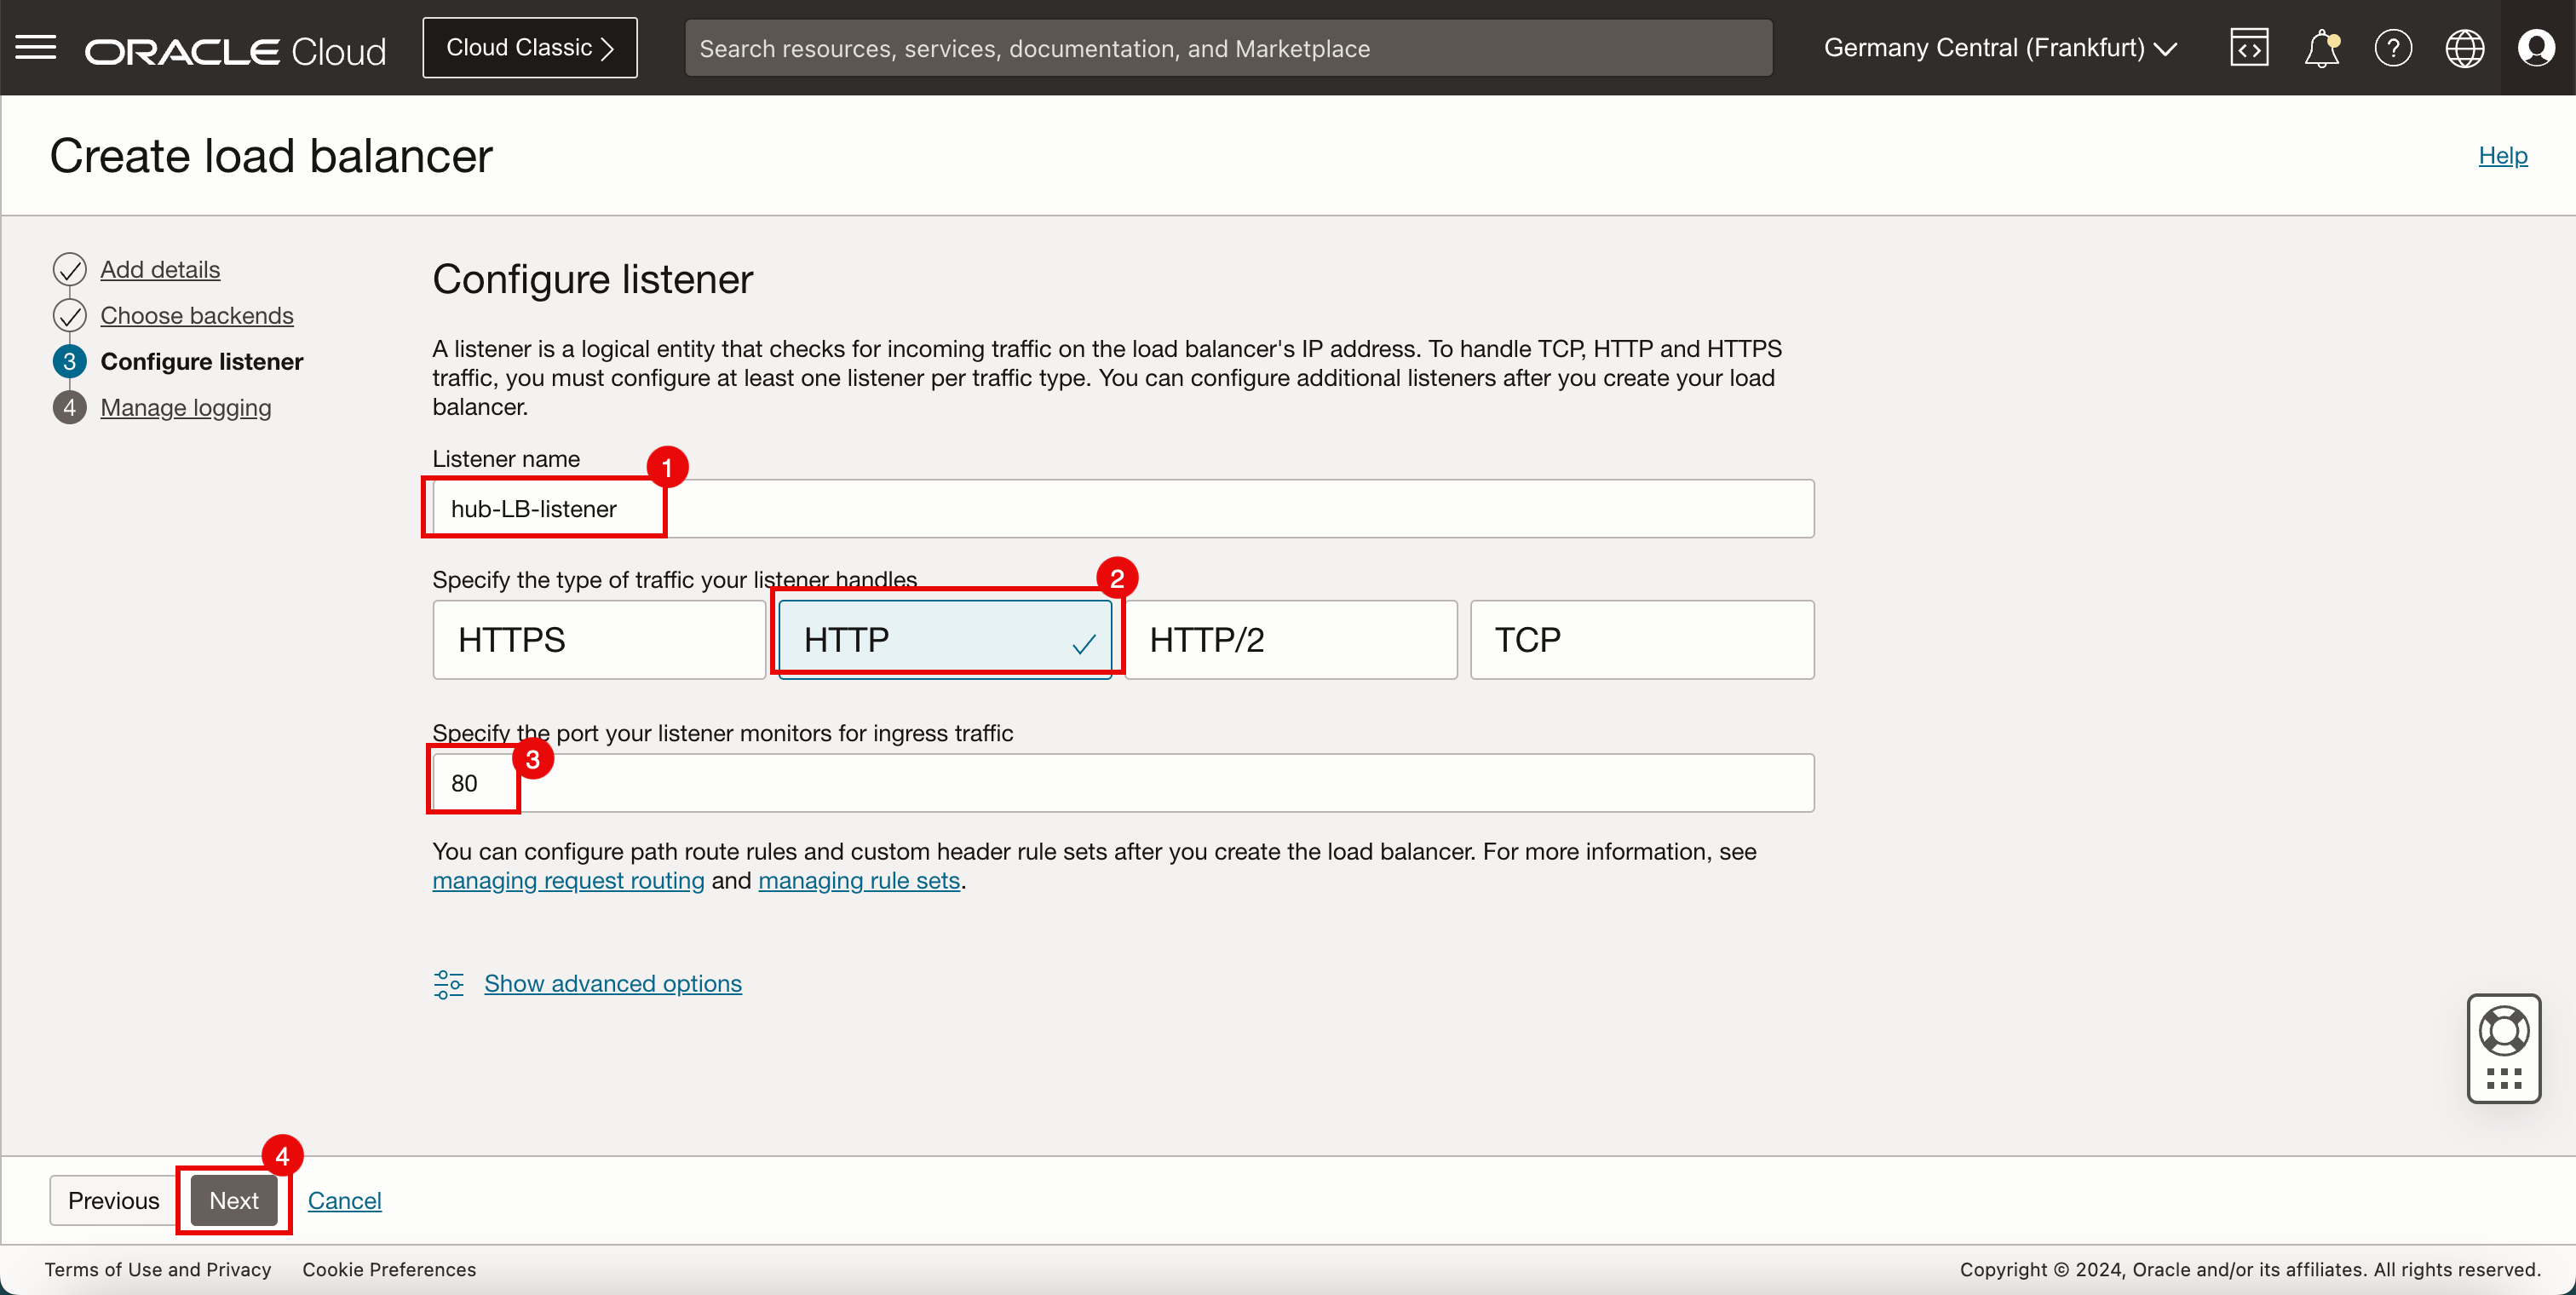Image resolution: width=2576 pixels, height=1295 pixels.
Task: Click the help question mark icon
Action: (2393, 48)
